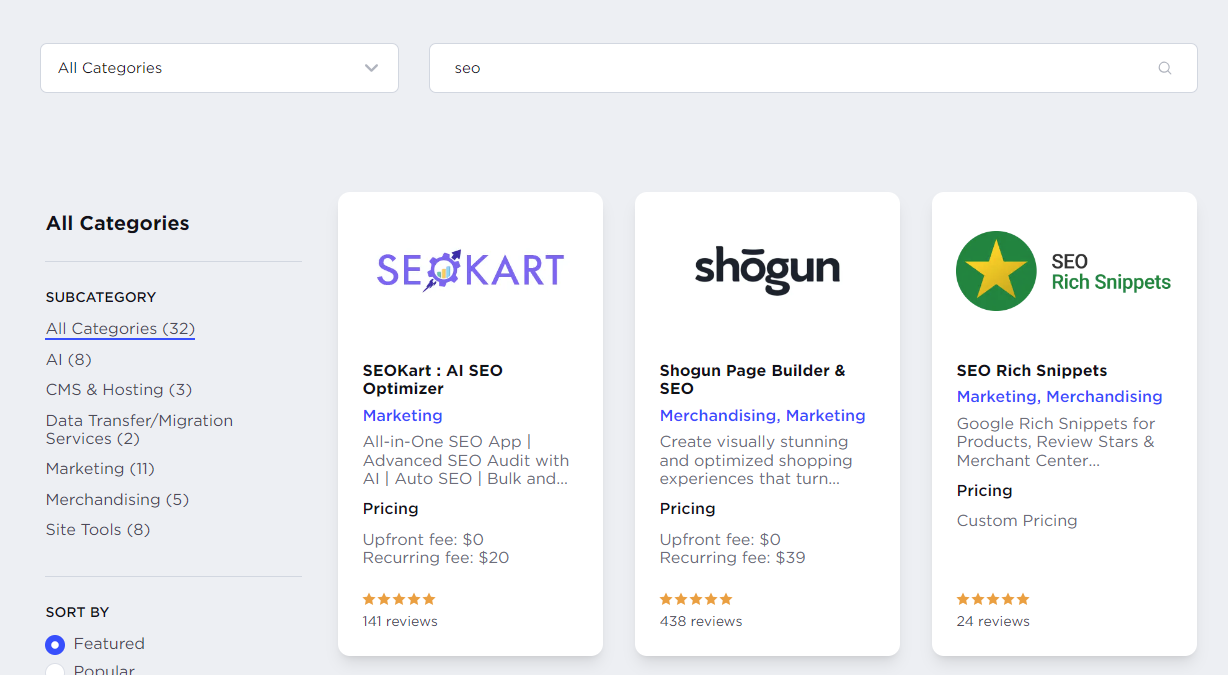The height and width of the screenshot is (675, 1228).
Task: Click the 141 reviews text
Action: point(400,621)
